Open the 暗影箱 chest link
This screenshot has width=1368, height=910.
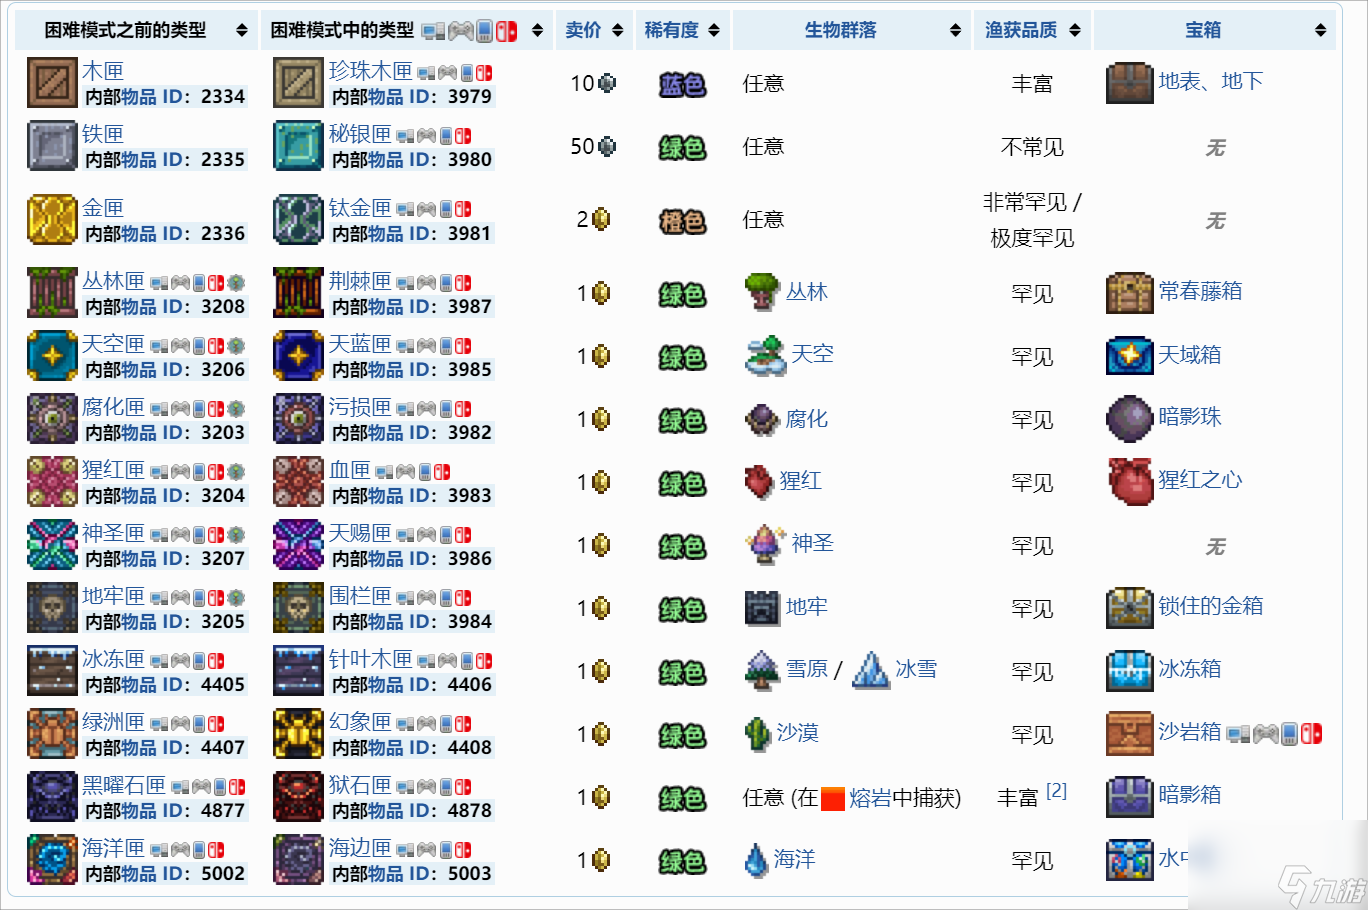click(1190, 794)
